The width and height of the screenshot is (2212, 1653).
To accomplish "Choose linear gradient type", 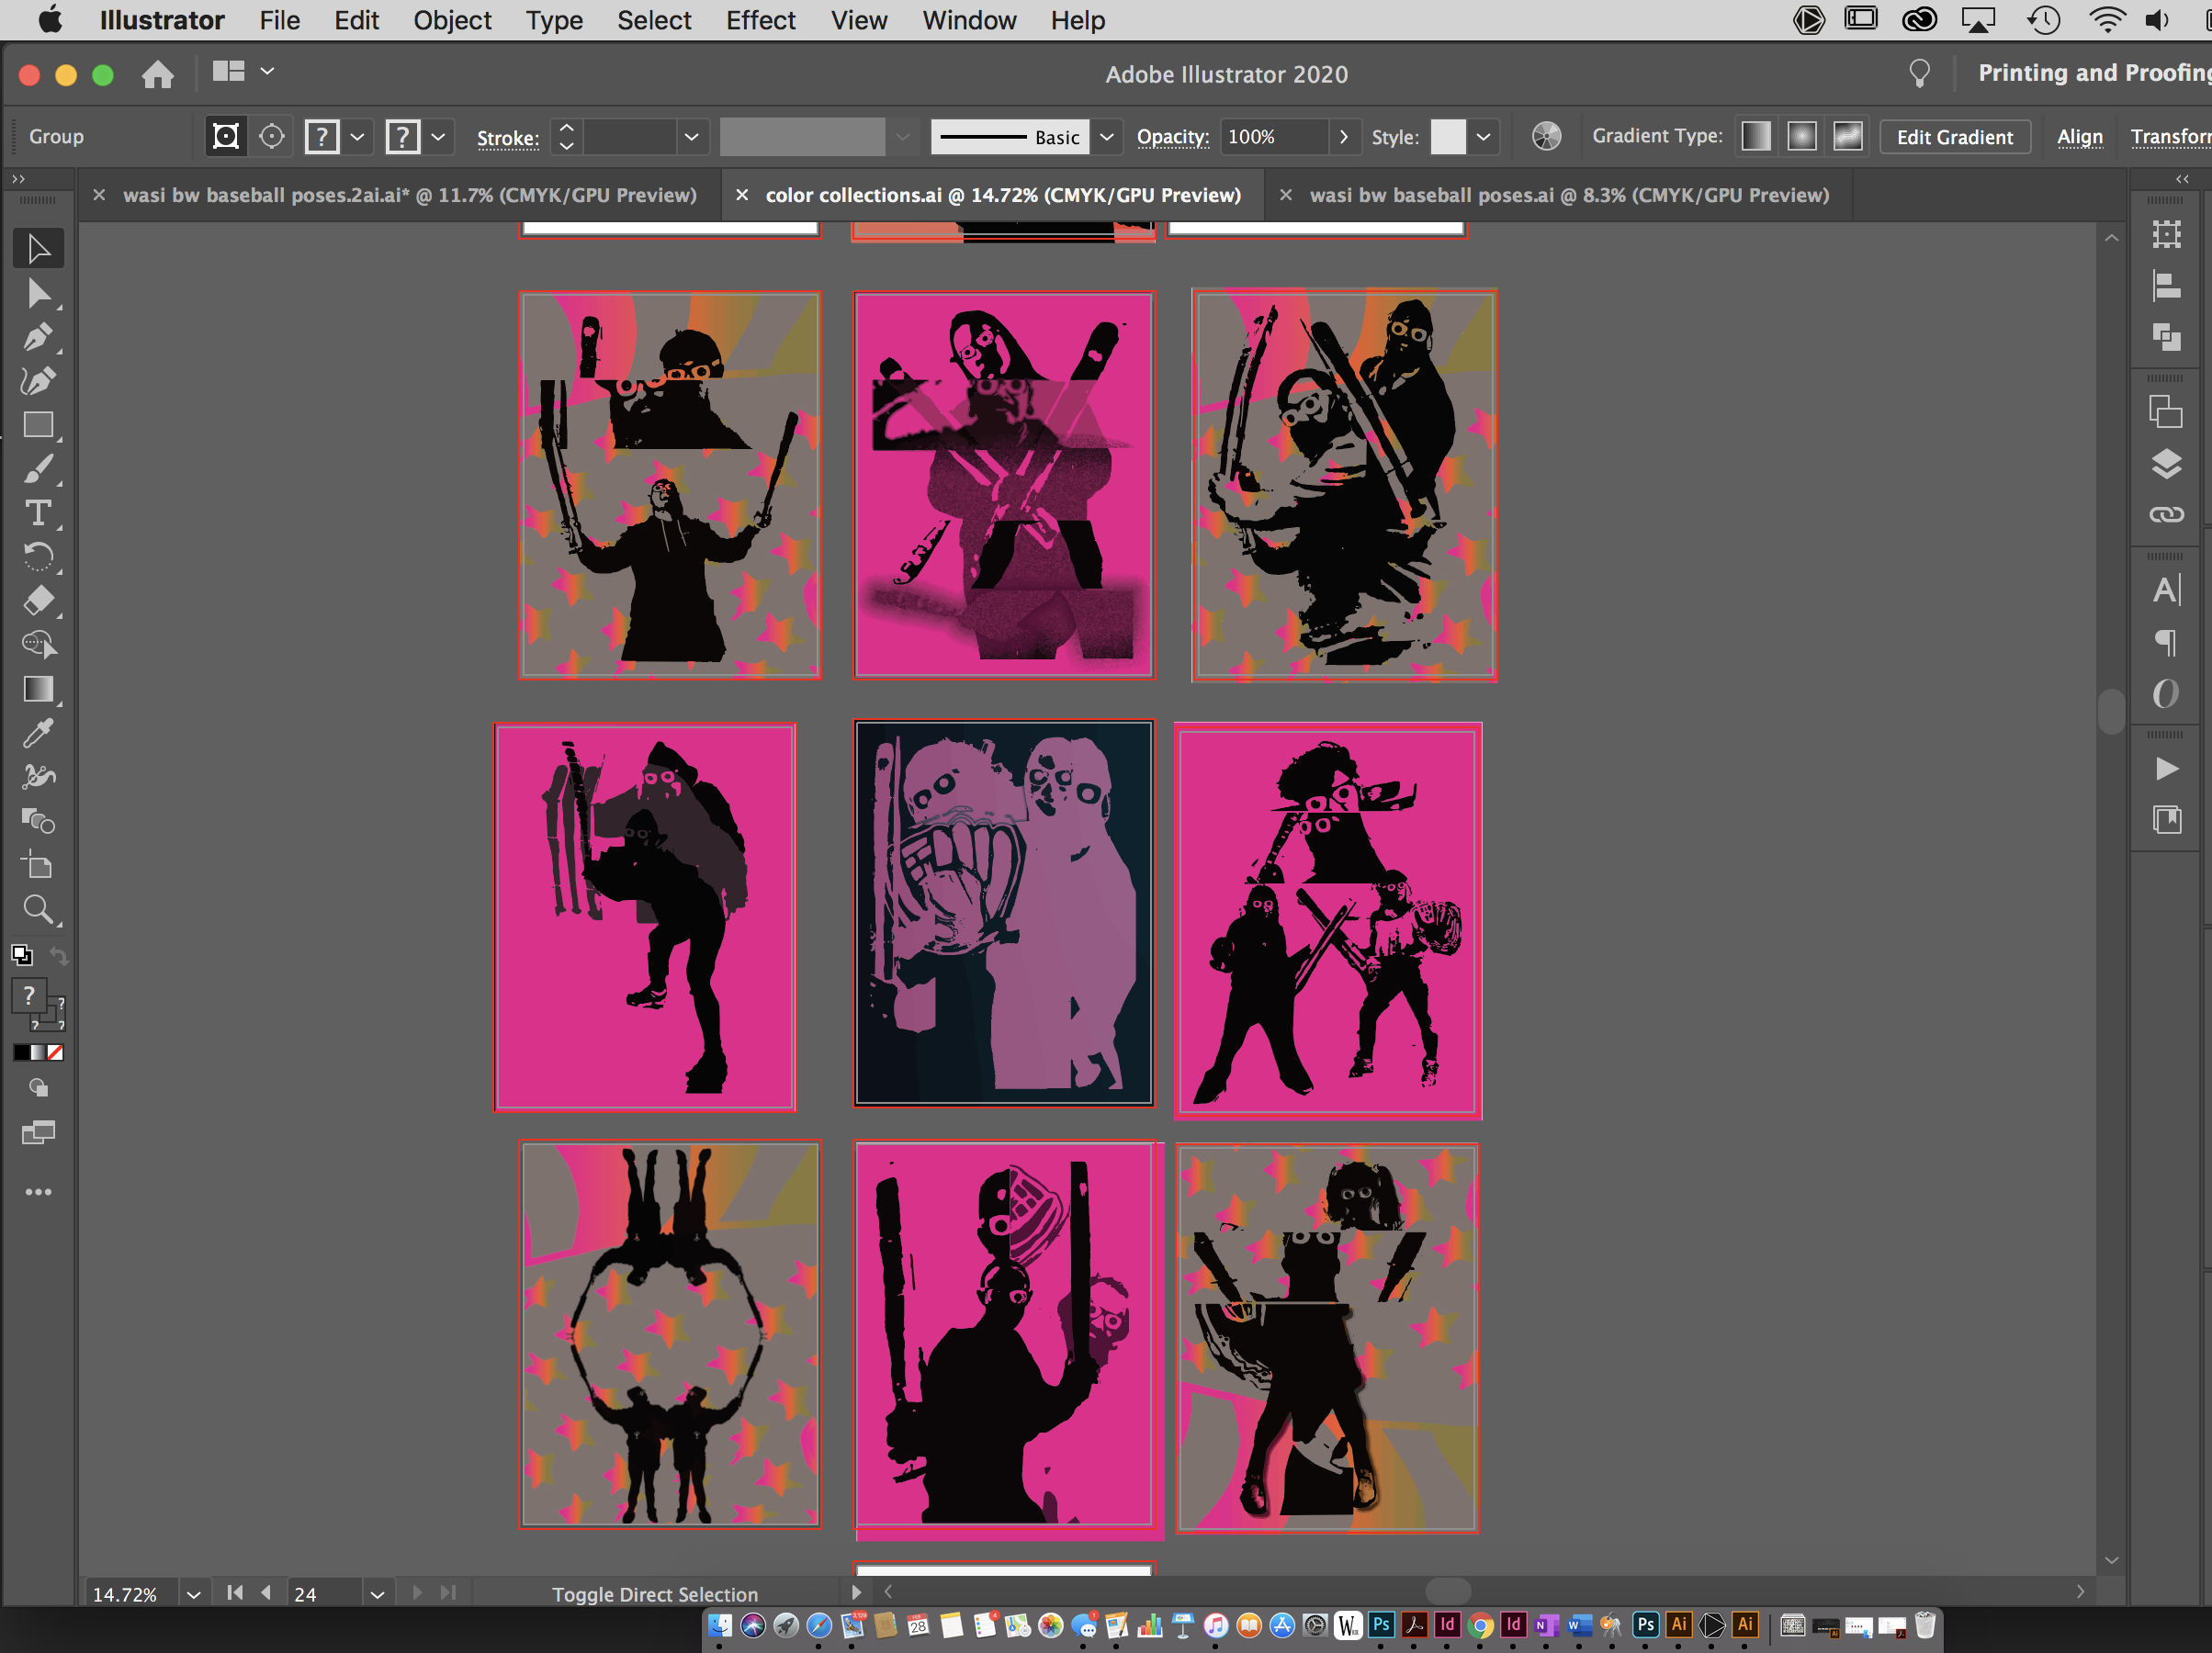I will coord(1755,136).
